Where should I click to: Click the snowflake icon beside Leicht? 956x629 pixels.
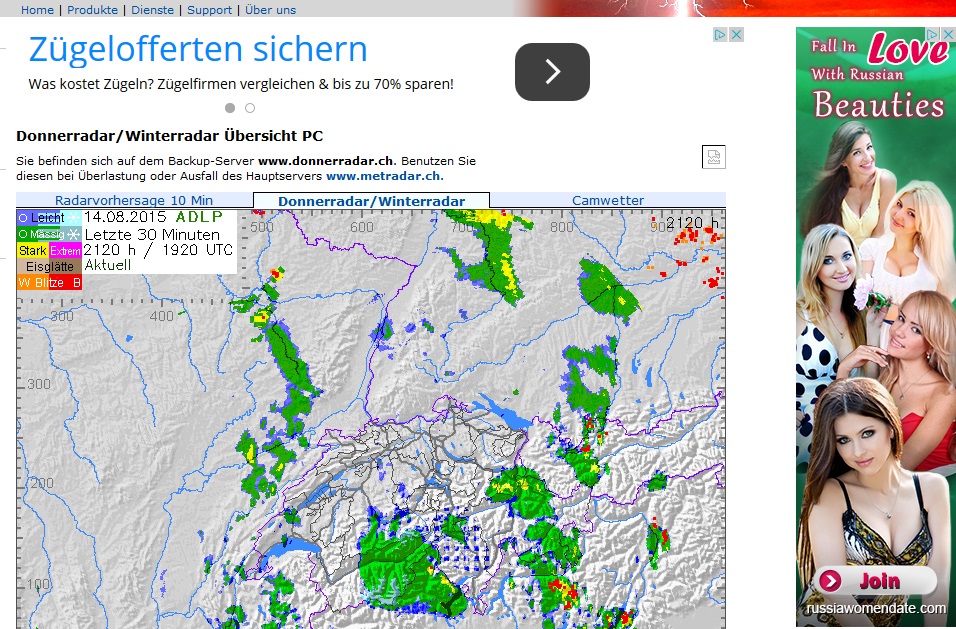click(74, 218)
